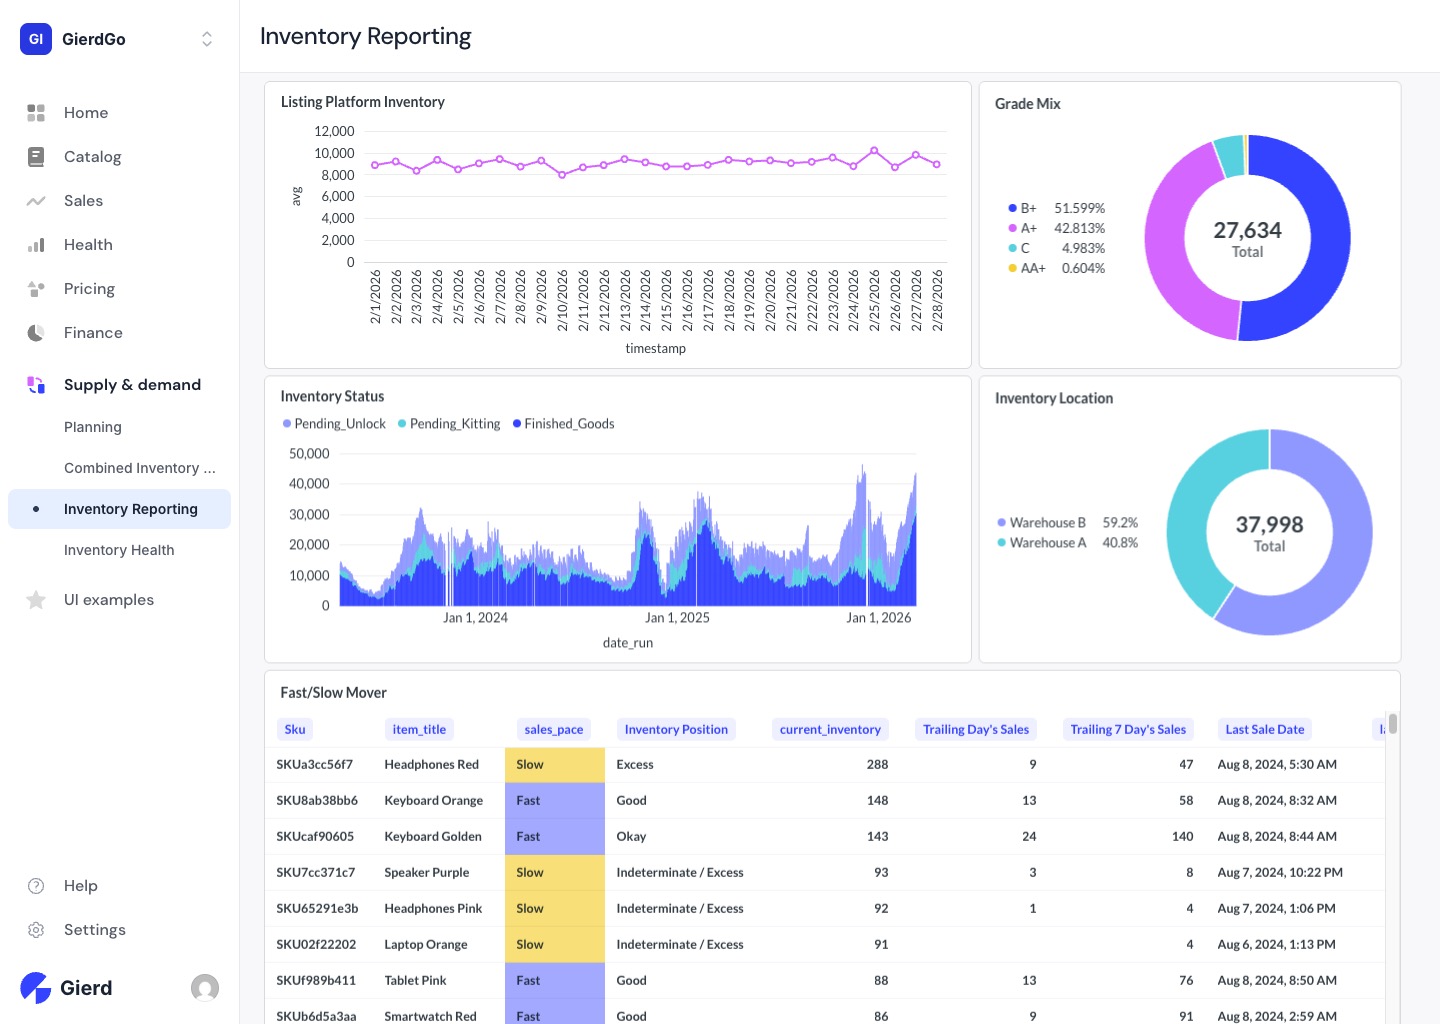
Task: Open UI examples page
Action: point(109,600)
